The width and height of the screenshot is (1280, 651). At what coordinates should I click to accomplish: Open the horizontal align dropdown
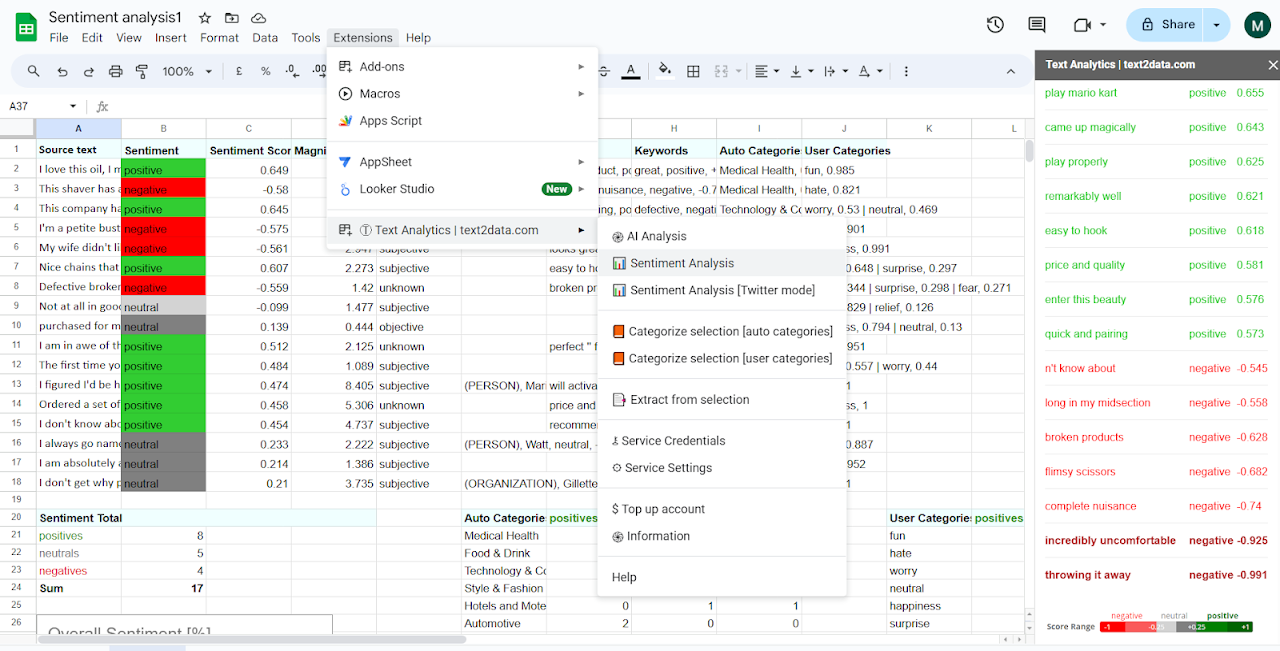(766, 71)
